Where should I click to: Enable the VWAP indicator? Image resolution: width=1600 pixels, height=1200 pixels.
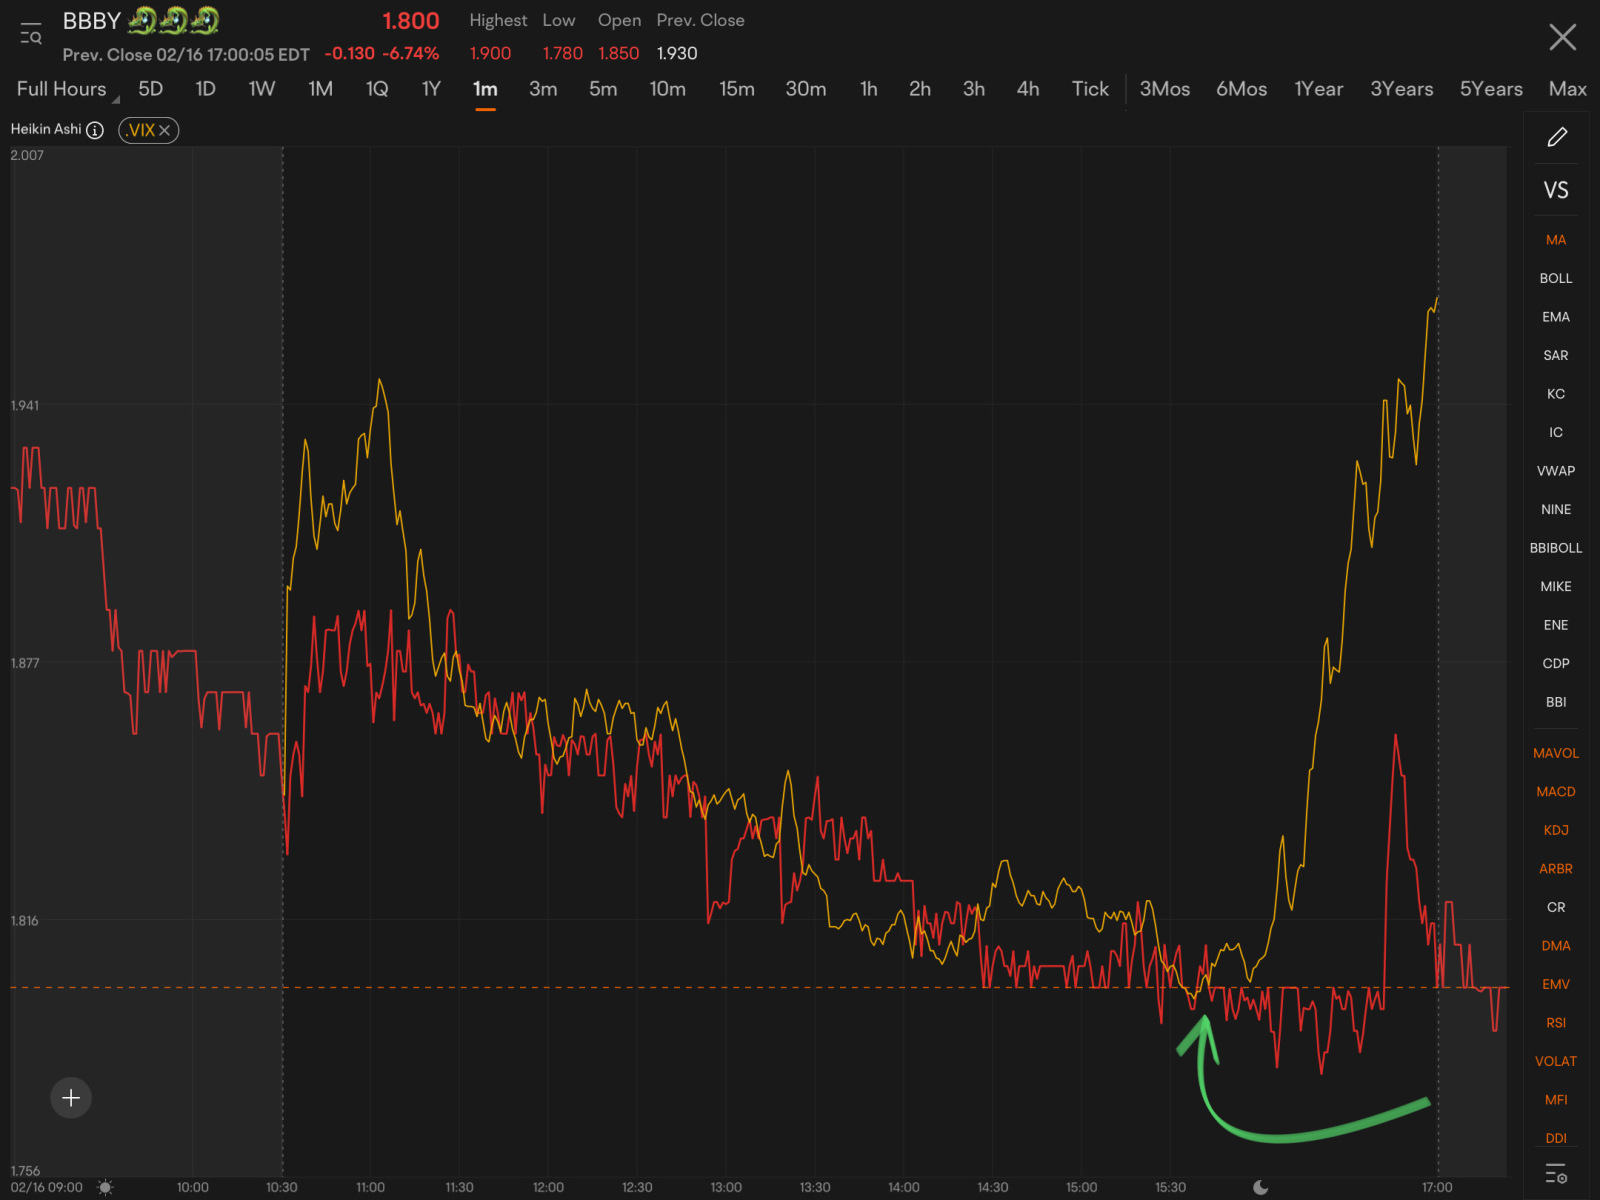click(1556, 471)
